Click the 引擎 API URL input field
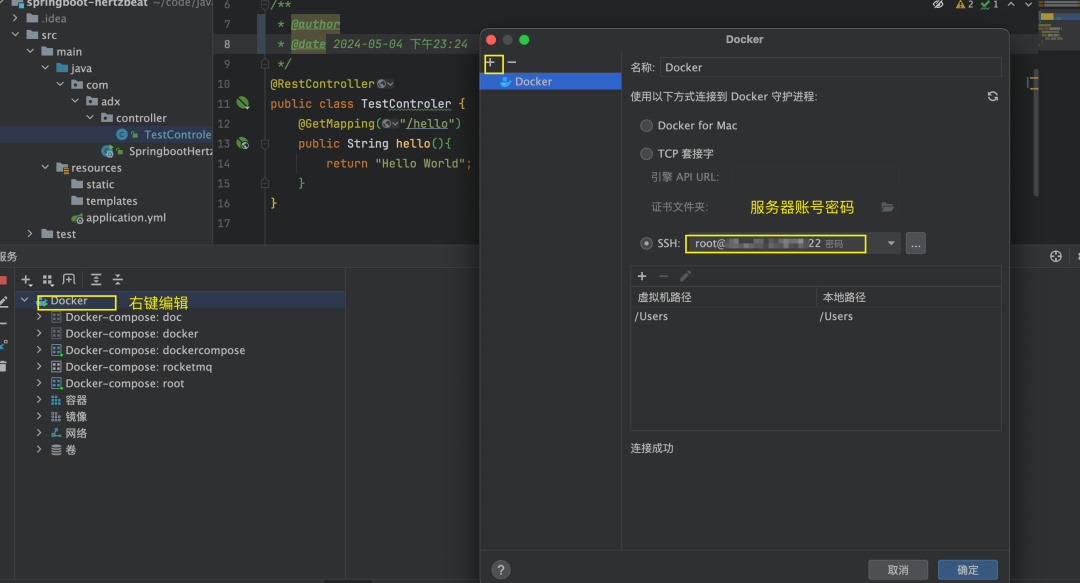 click(x=815, y=177)
